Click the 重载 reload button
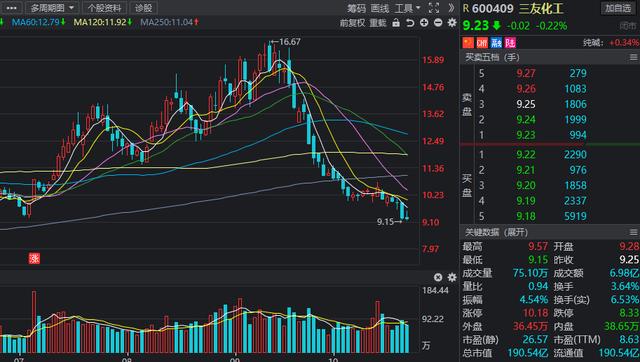The height and width of the screenshot is (362, 640). click(x=378, y=23)
